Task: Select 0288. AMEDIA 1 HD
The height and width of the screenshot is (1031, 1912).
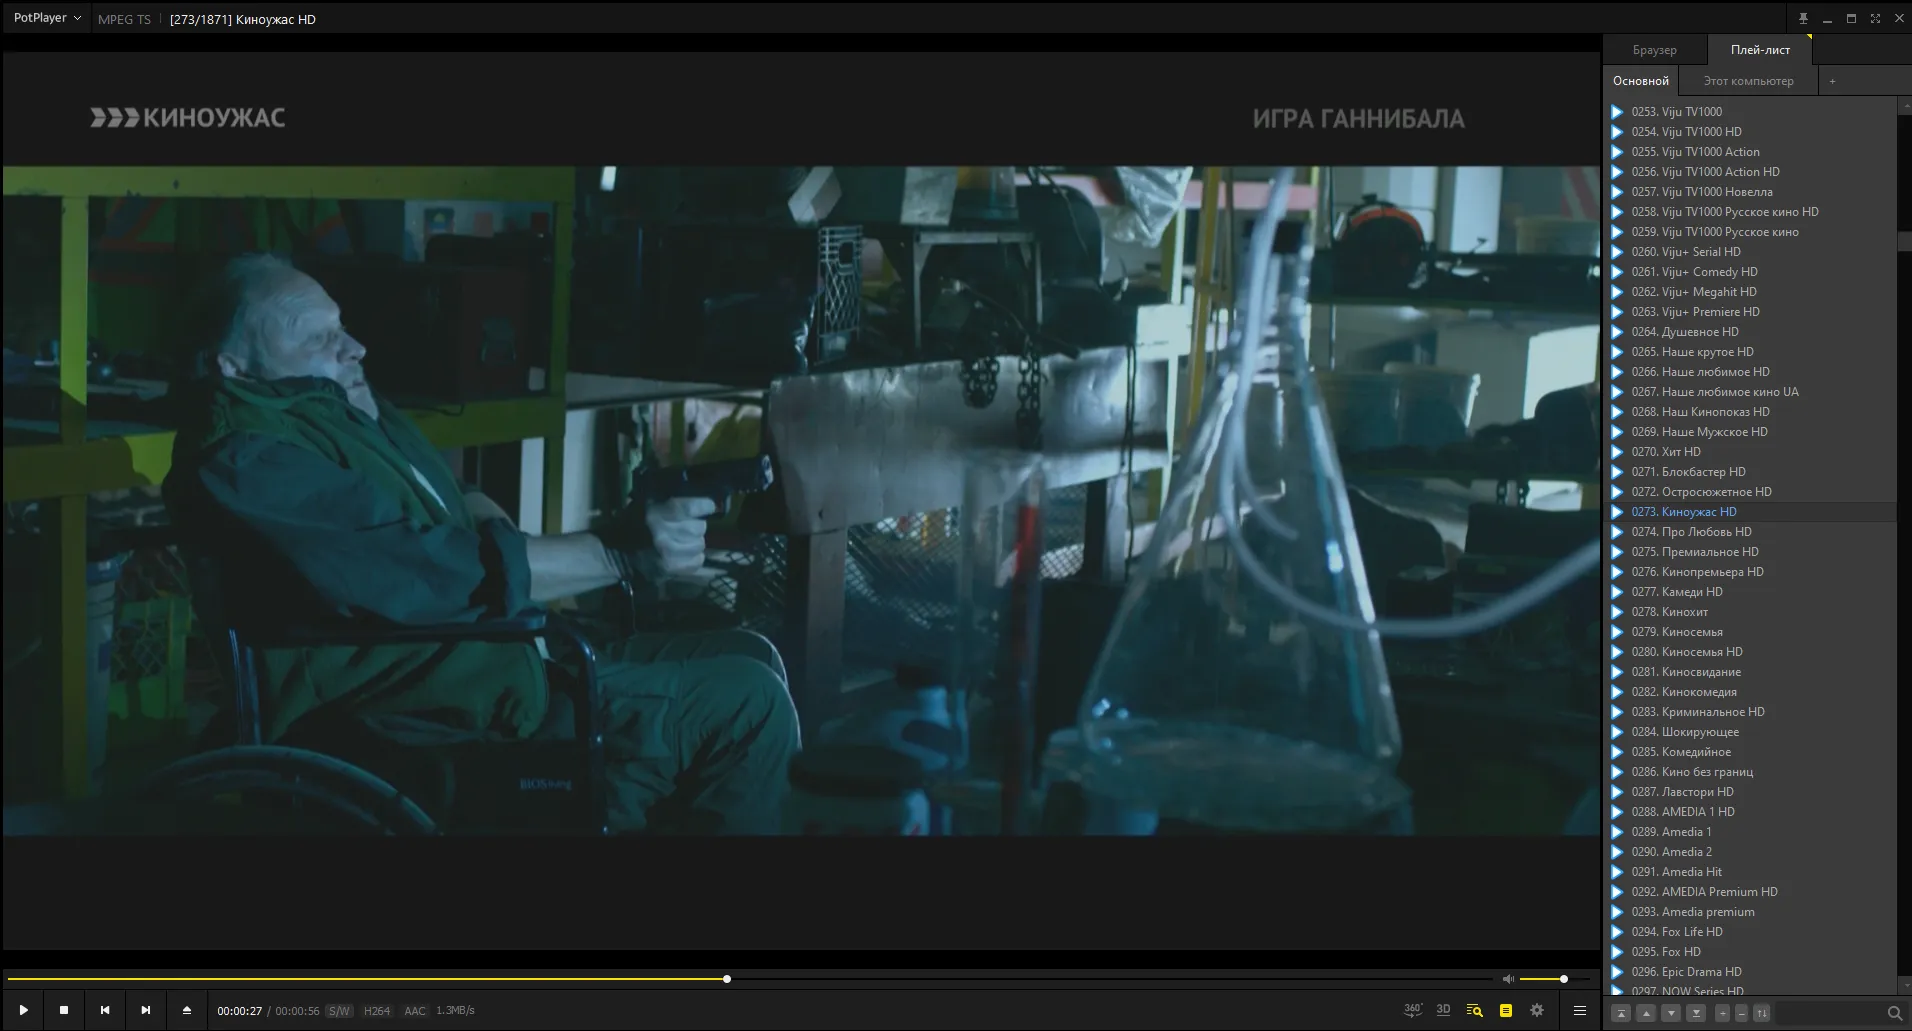Action: tap(1749, 812)
